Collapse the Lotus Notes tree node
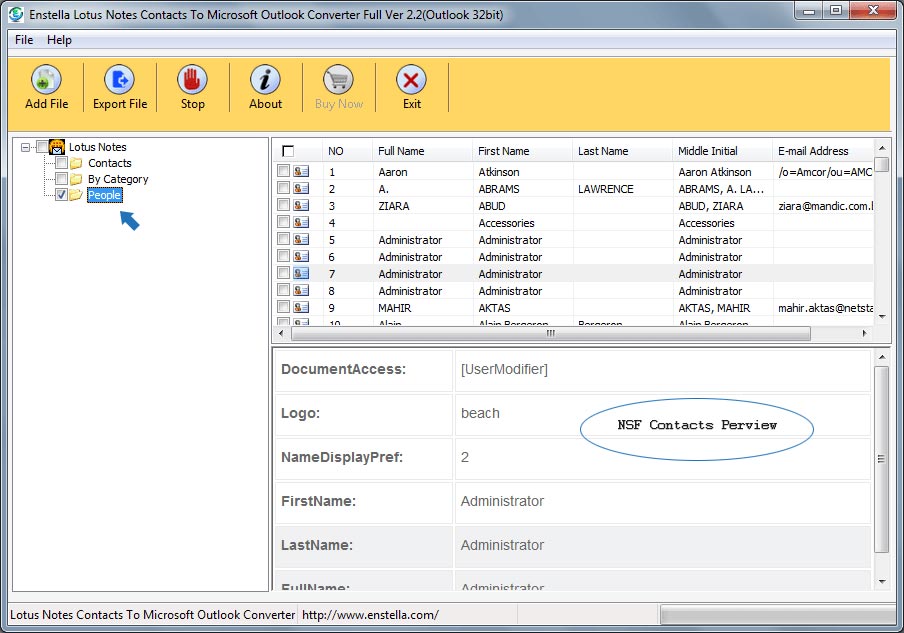The image size is (904, 633). click(25, 147)
